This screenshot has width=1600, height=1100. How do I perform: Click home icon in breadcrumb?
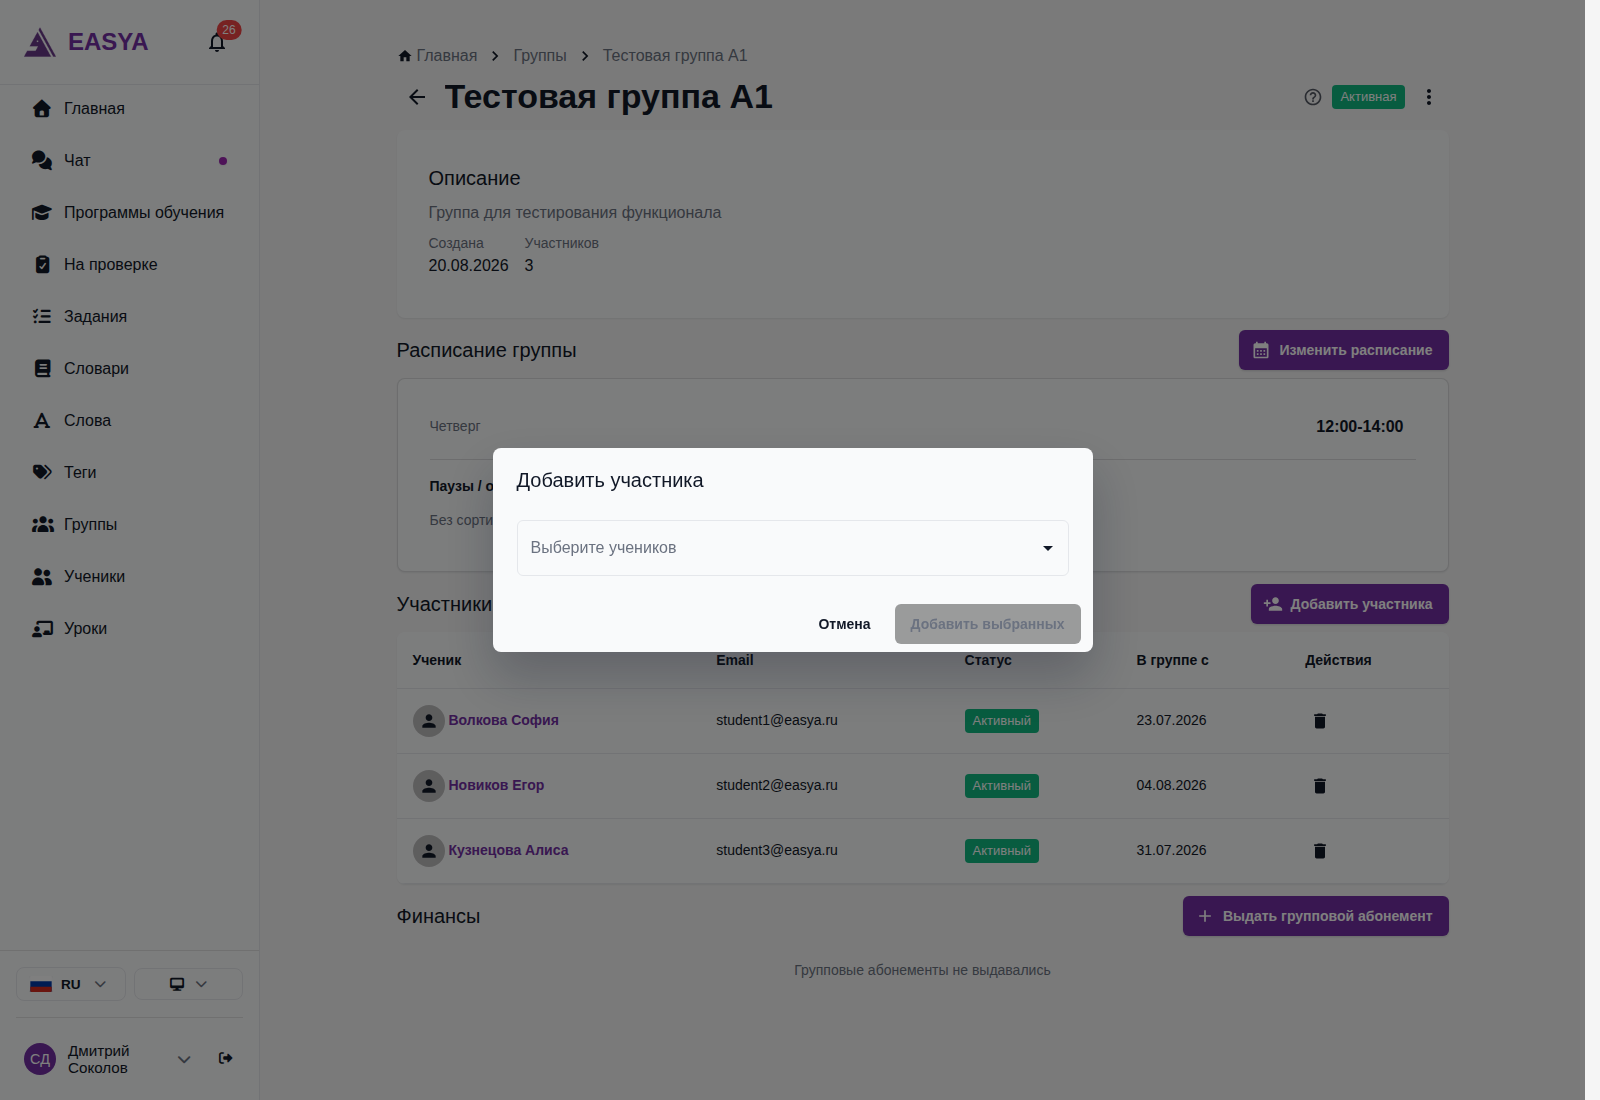[405, 56]
